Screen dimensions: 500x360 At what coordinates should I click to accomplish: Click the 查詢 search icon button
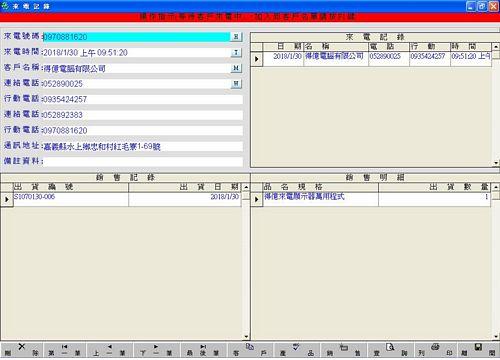tap(390, 350)
